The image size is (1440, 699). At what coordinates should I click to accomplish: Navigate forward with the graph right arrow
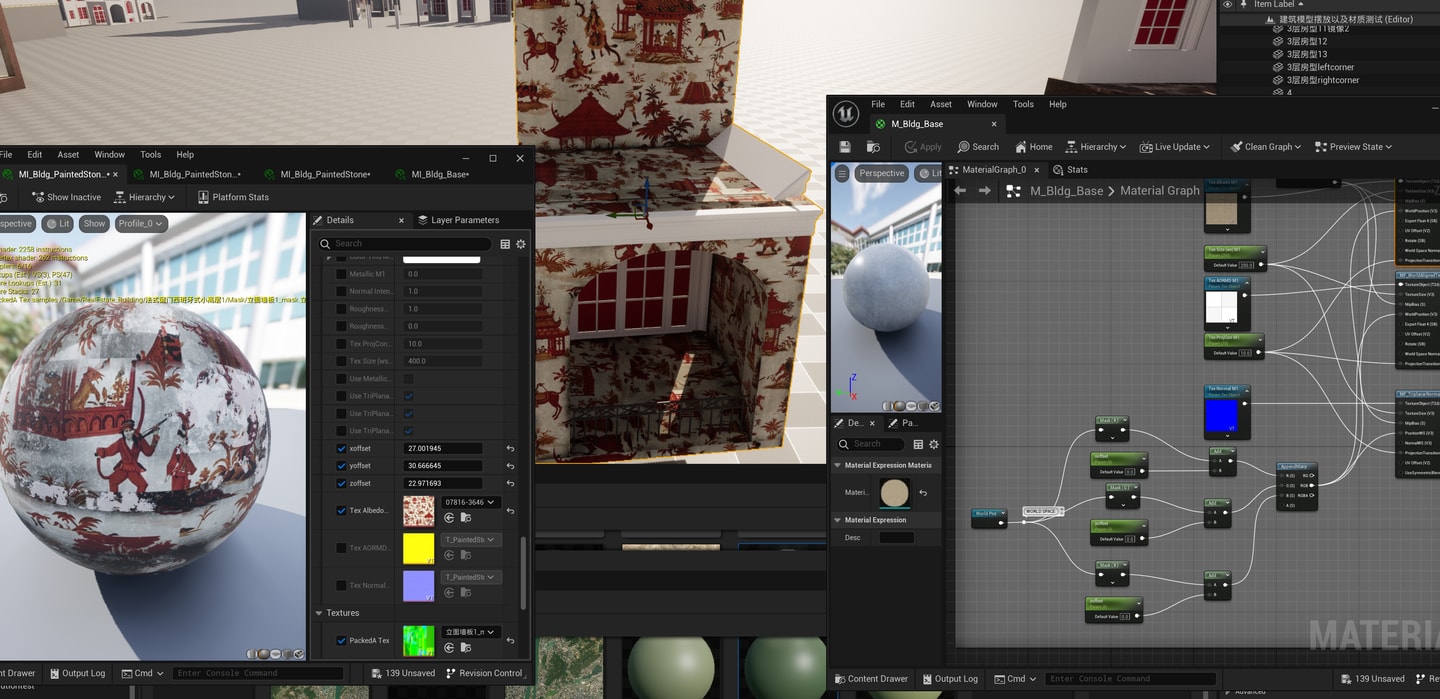coord(985,190)
